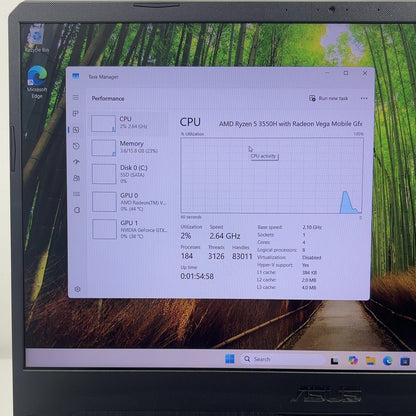Open the Services icon in sidebar
The image size is (416, 416).
(x=77, y=210)
